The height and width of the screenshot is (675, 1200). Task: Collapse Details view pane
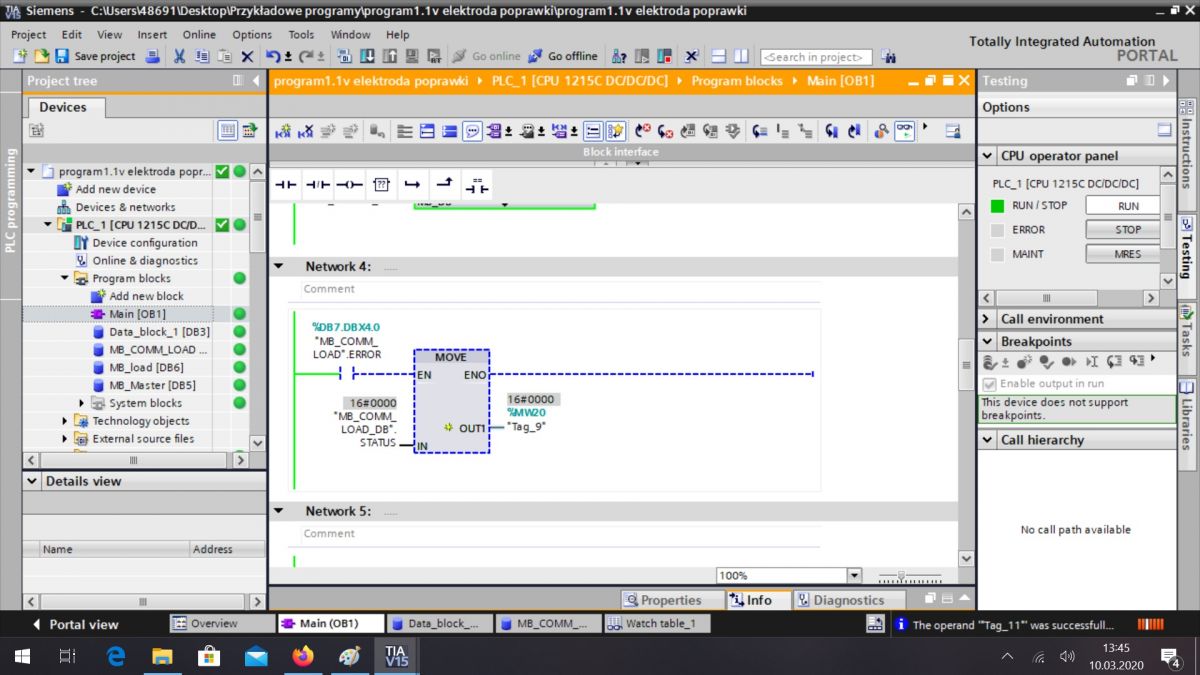point(32,481)
